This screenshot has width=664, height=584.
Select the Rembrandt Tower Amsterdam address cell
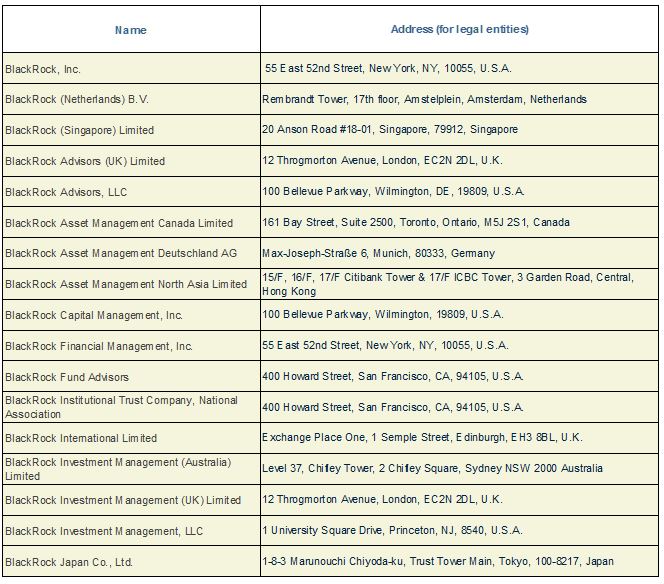pos(459,99)
